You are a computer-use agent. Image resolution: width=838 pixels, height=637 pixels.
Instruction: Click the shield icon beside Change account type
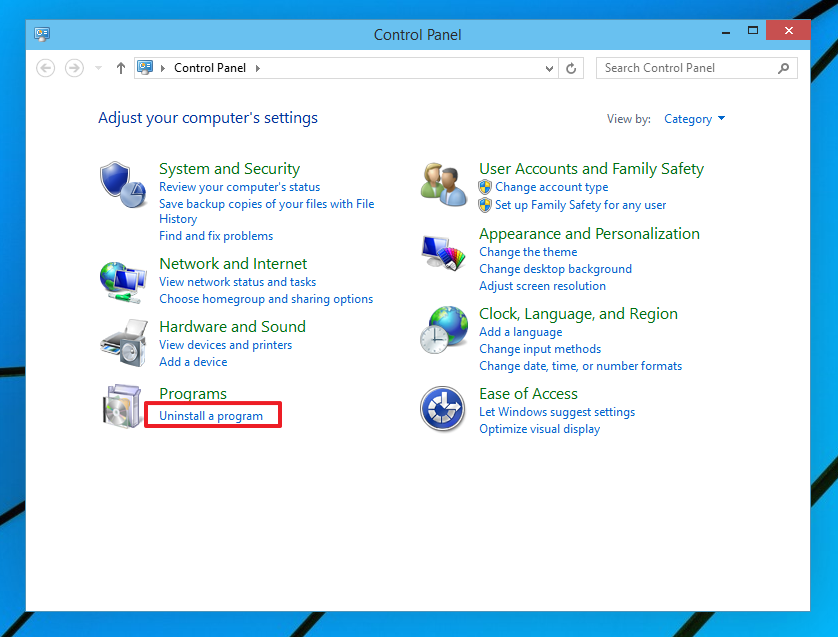485,187
